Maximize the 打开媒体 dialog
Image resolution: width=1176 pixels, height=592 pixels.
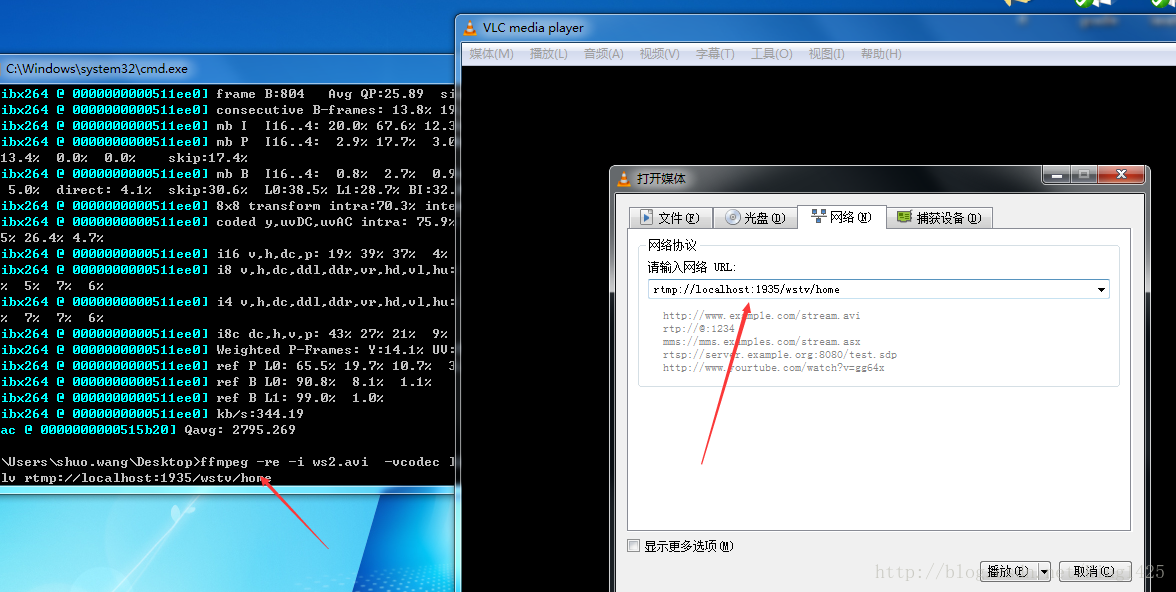coord(1084,174)
